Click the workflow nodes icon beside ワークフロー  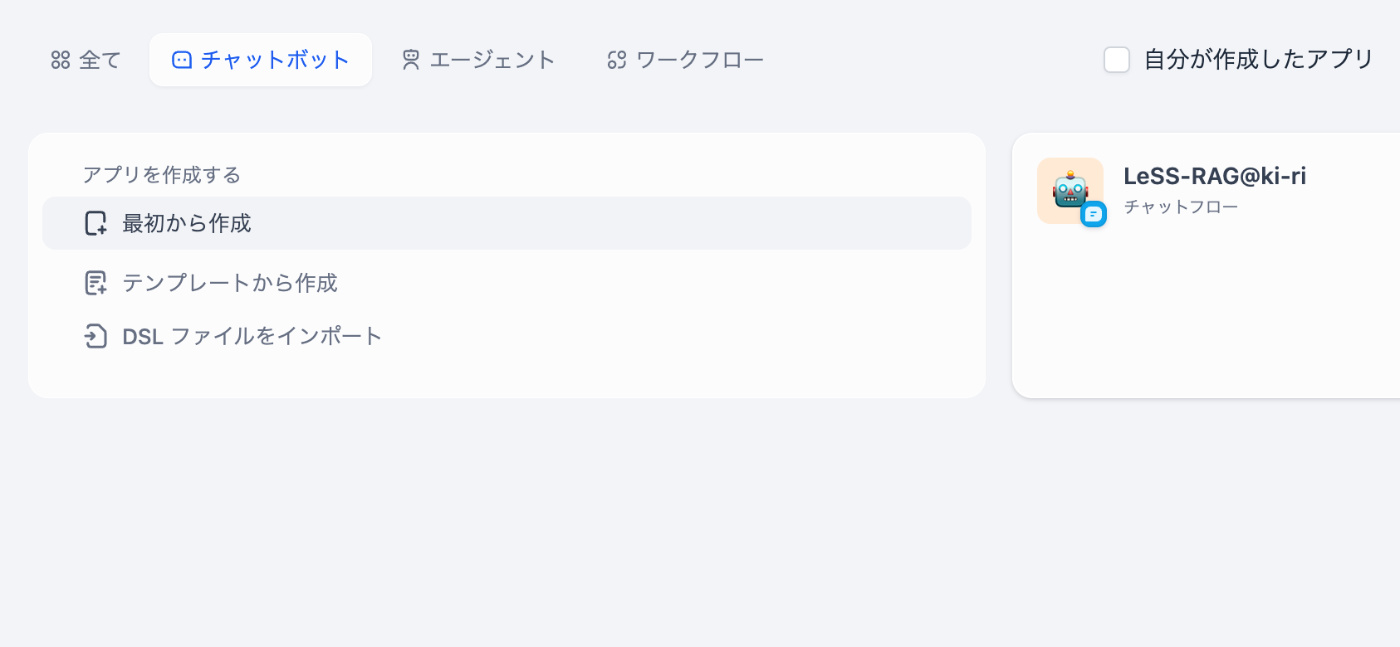click(x=616, y=60)
